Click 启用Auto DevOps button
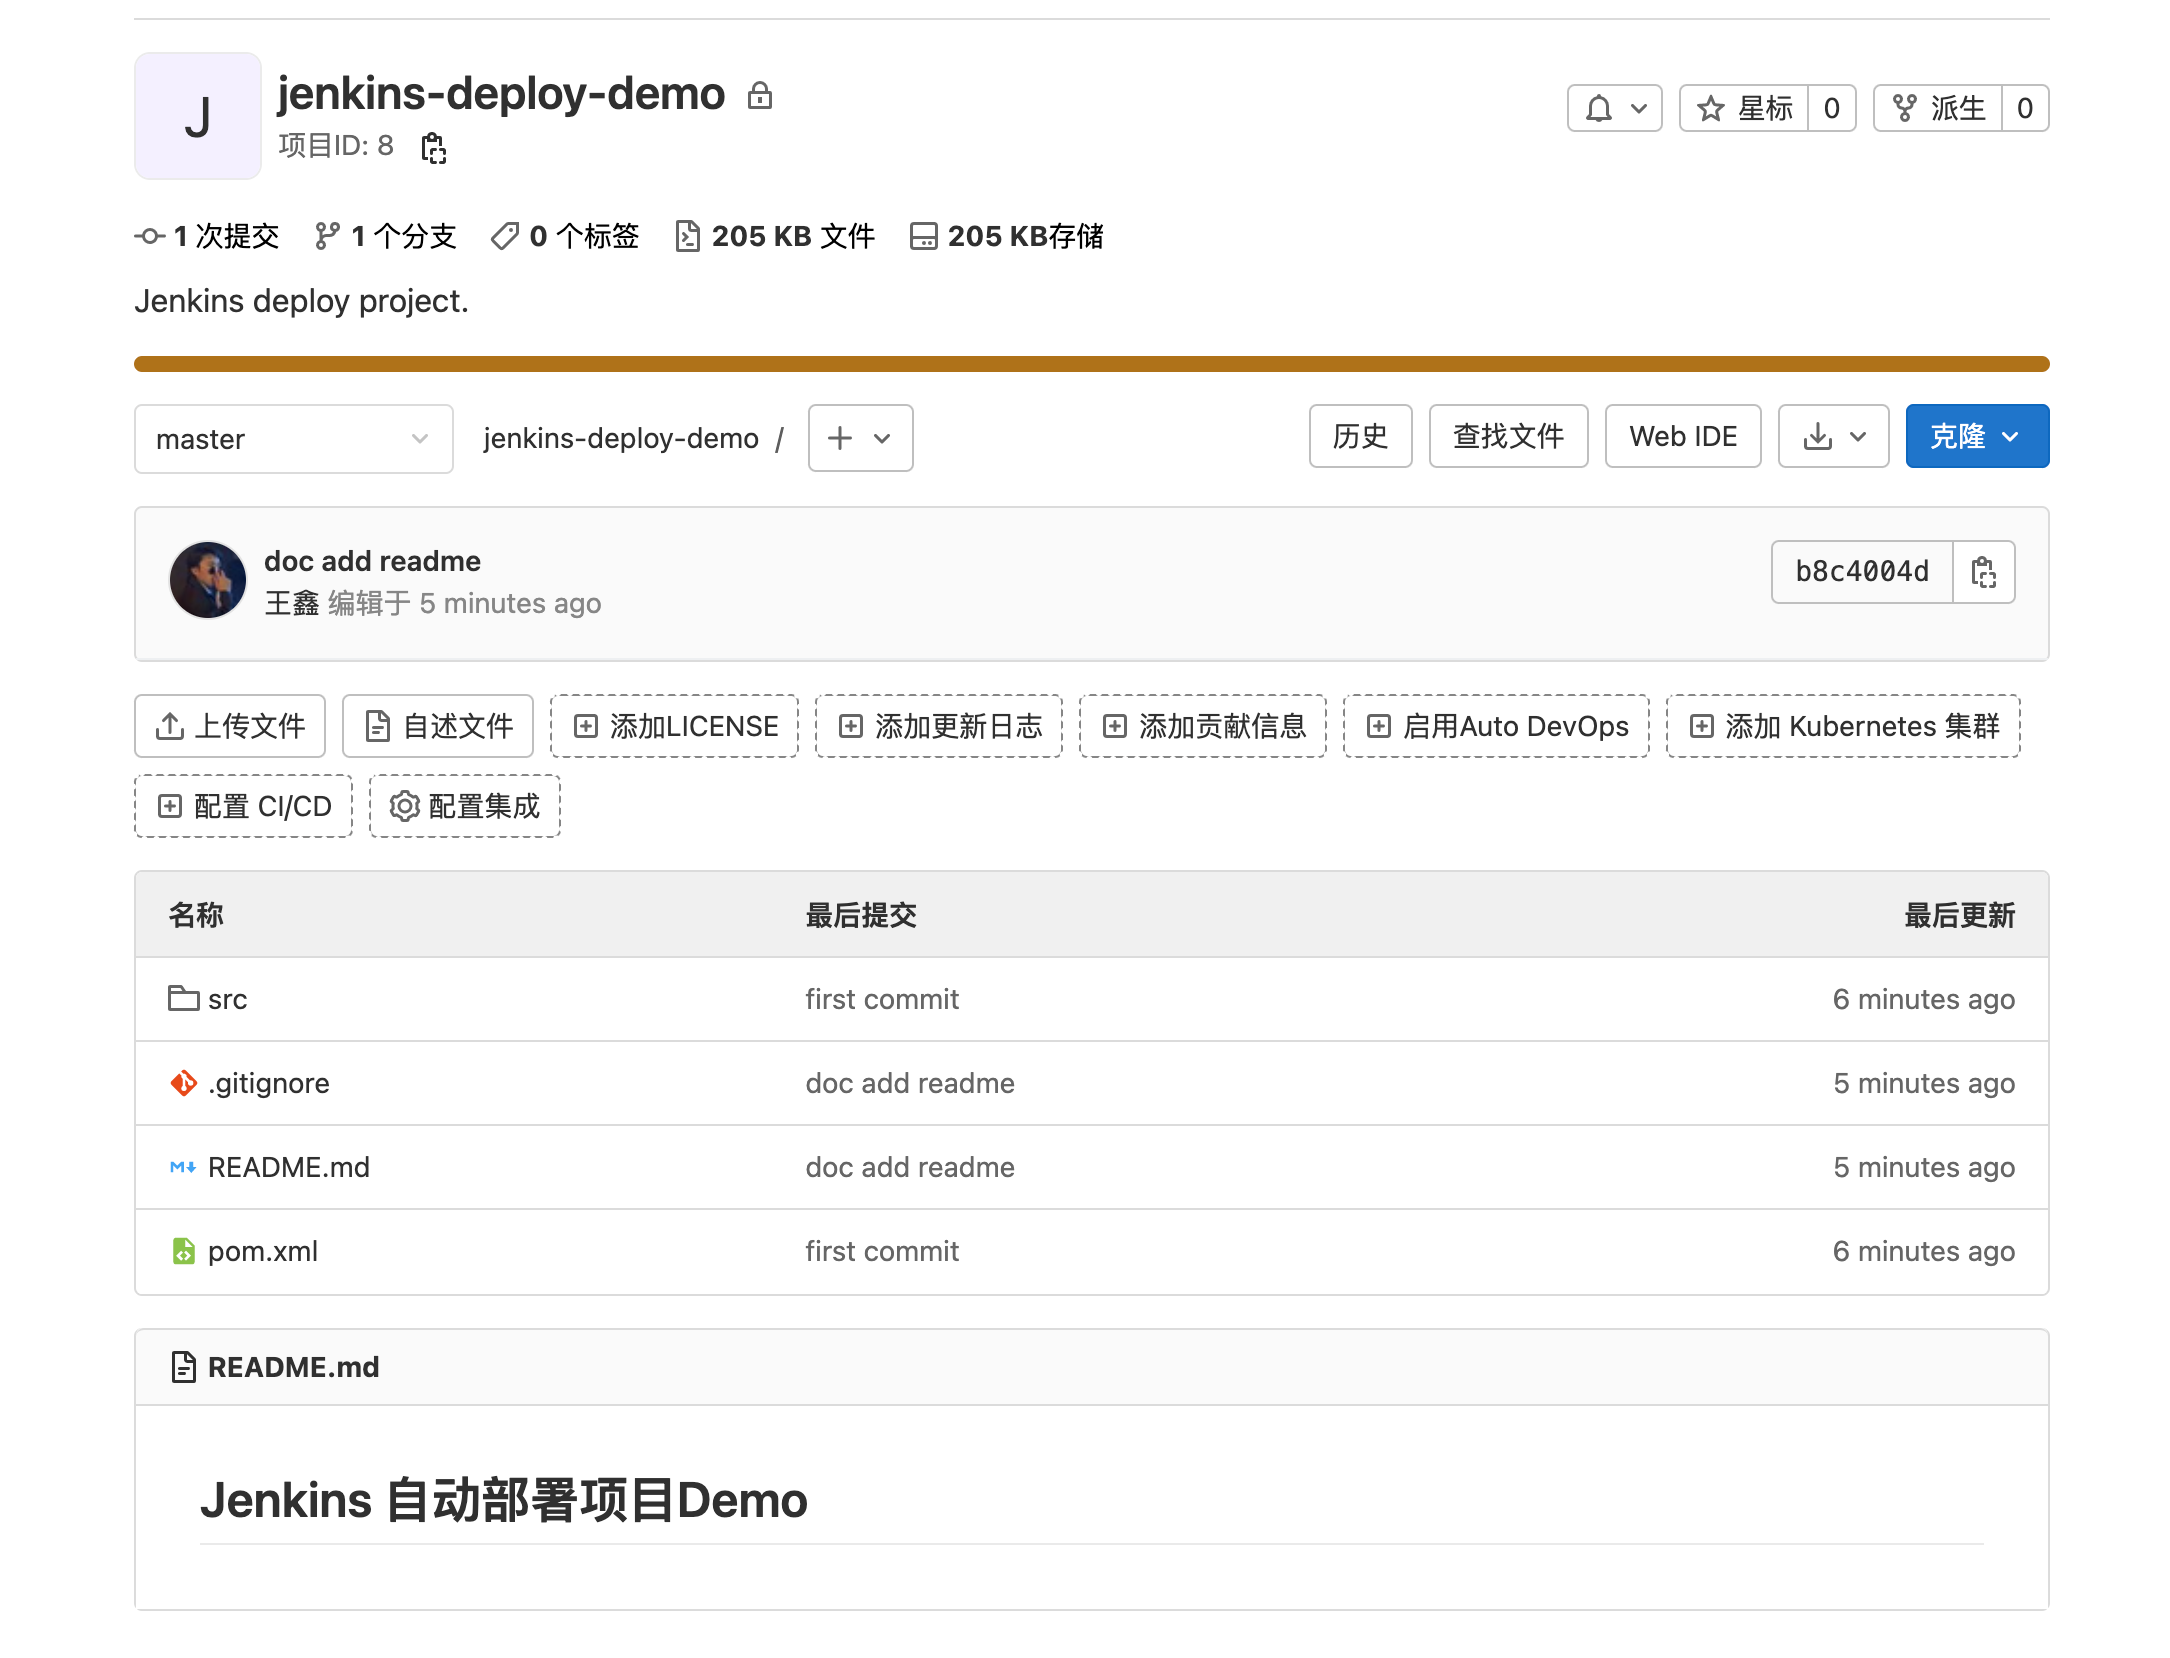The width and height of the screenshot is (2170, 1658). click(x=1496, y=726)
